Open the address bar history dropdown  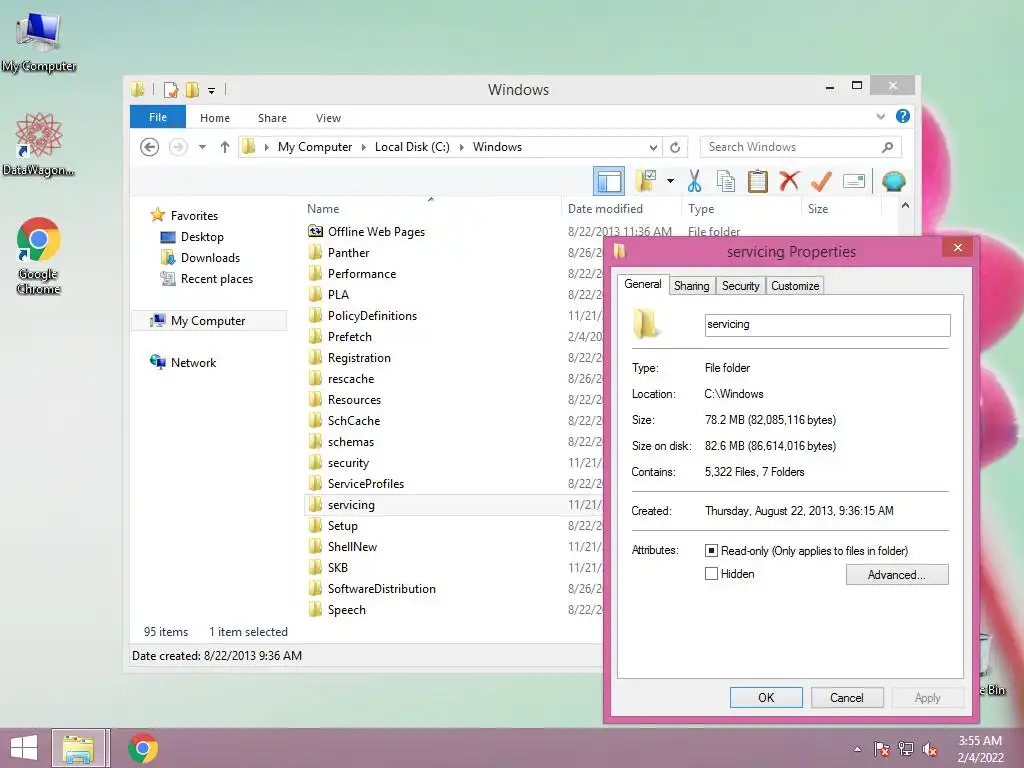653,147
